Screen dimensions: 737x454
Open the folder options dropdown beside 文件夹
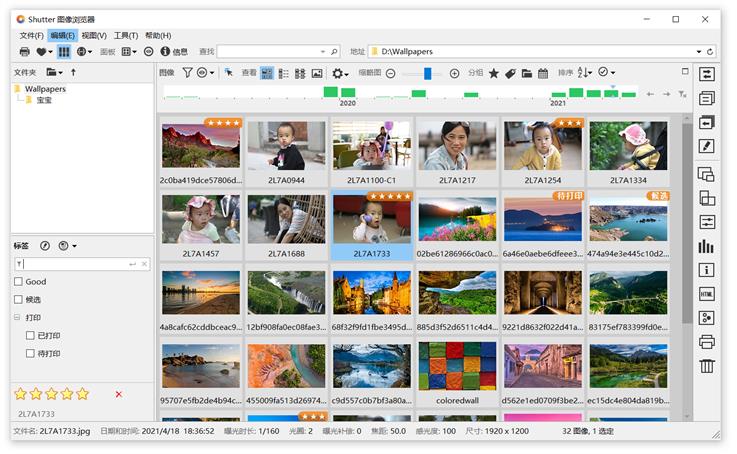(54, 72)
